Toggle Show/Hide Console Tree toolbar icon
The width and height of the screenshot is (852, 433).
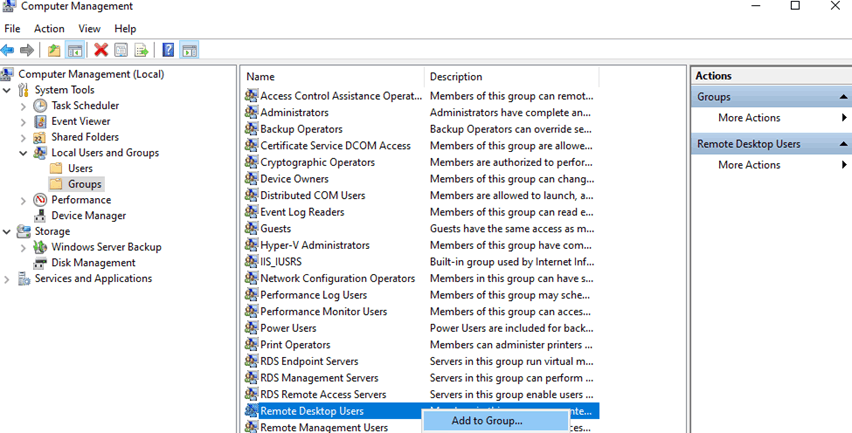click(x=74, y=51)
